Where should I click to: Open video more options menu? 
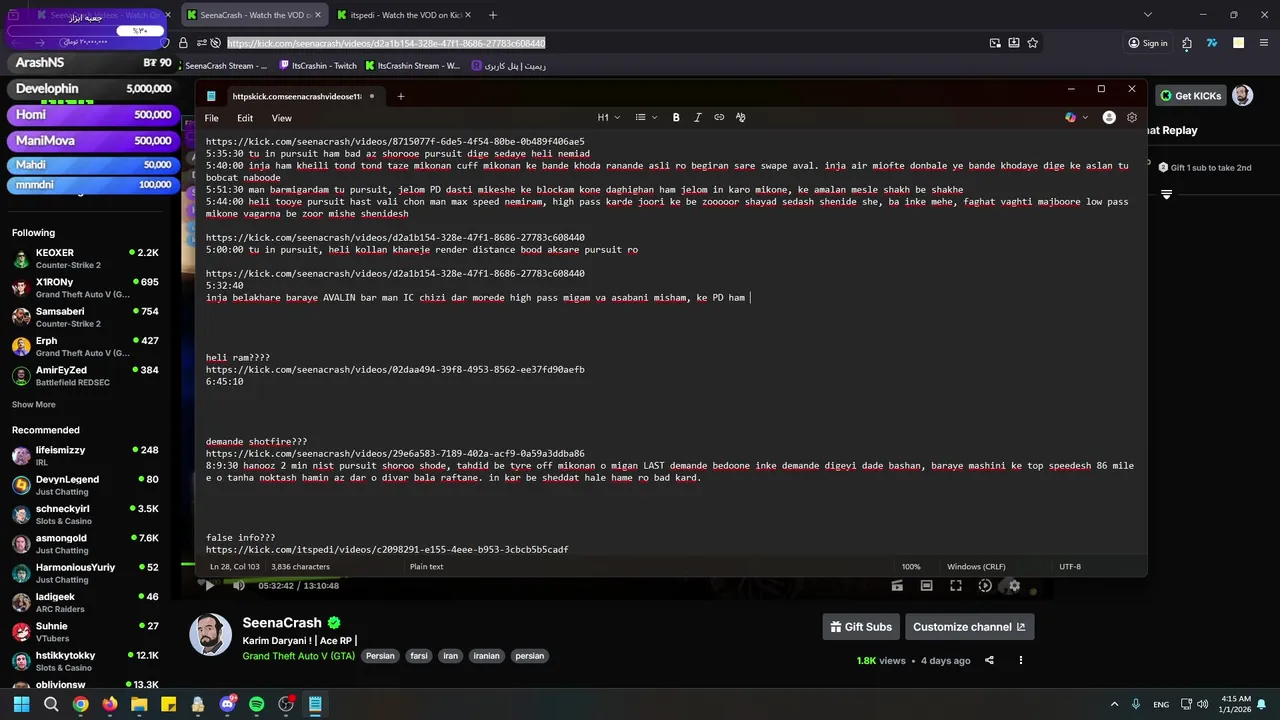(x=1021, y=660)
